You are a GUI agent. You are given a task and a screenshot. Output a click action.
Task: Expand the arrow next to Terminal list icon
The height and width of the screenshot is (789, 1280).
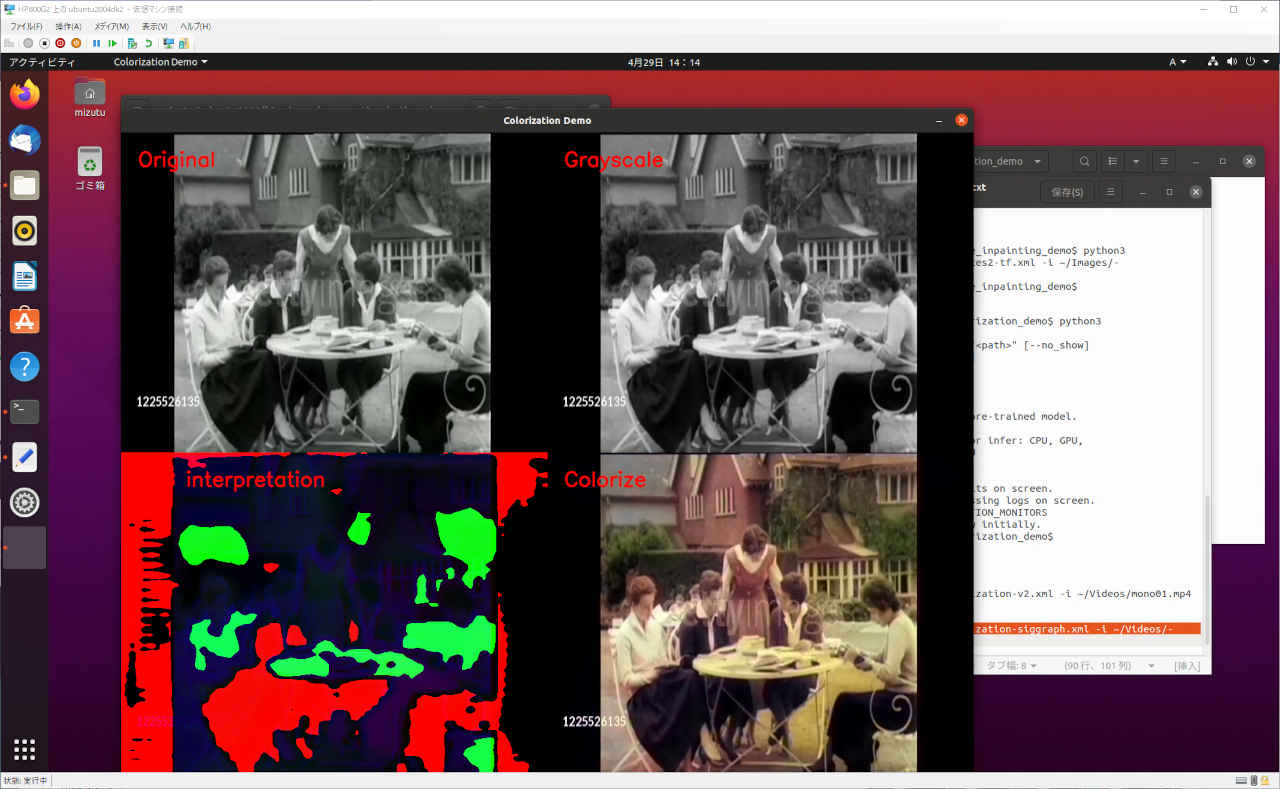point(1136,161)
